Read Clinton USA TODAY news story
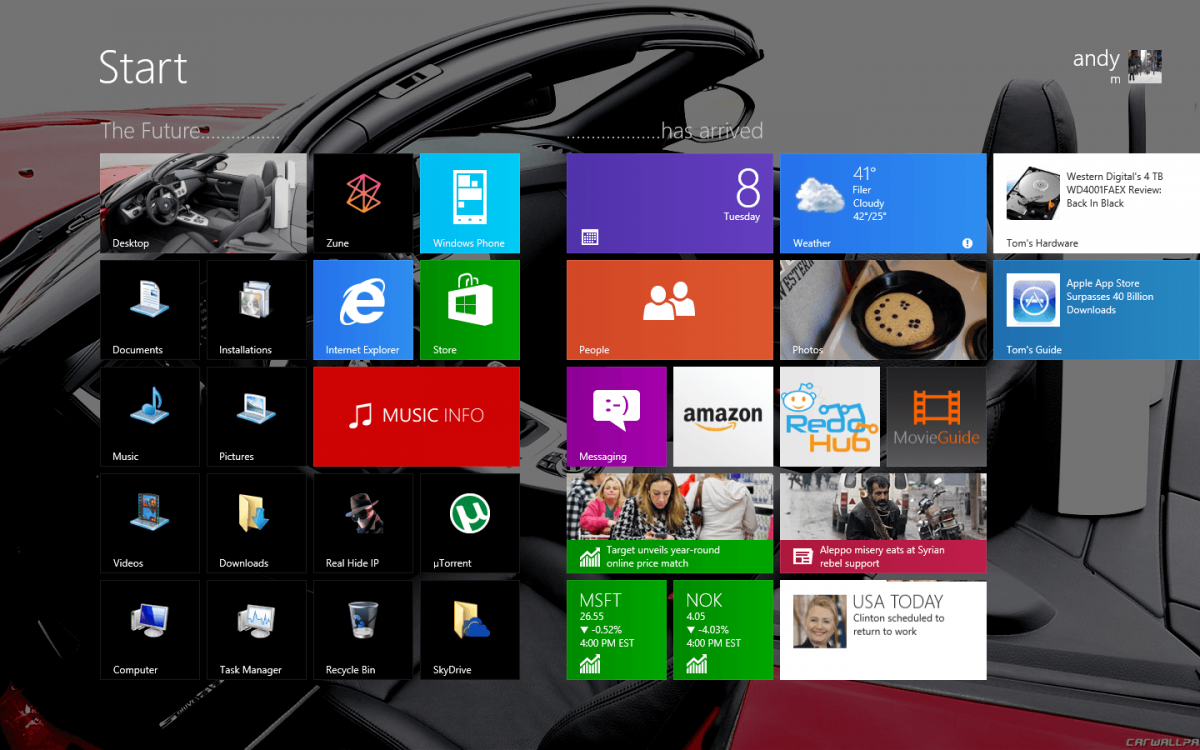 pyautogui.click(x=882, y=630)
